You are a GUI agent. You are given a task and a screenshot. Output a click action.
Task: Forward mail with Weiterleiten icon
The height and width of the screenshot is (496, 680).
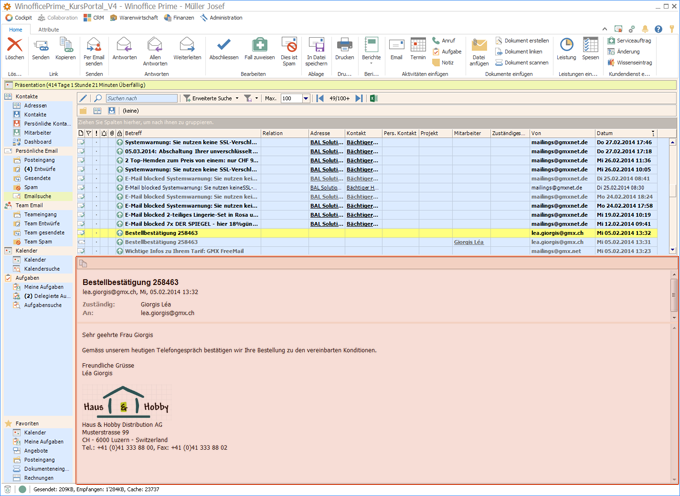point(187,45)
